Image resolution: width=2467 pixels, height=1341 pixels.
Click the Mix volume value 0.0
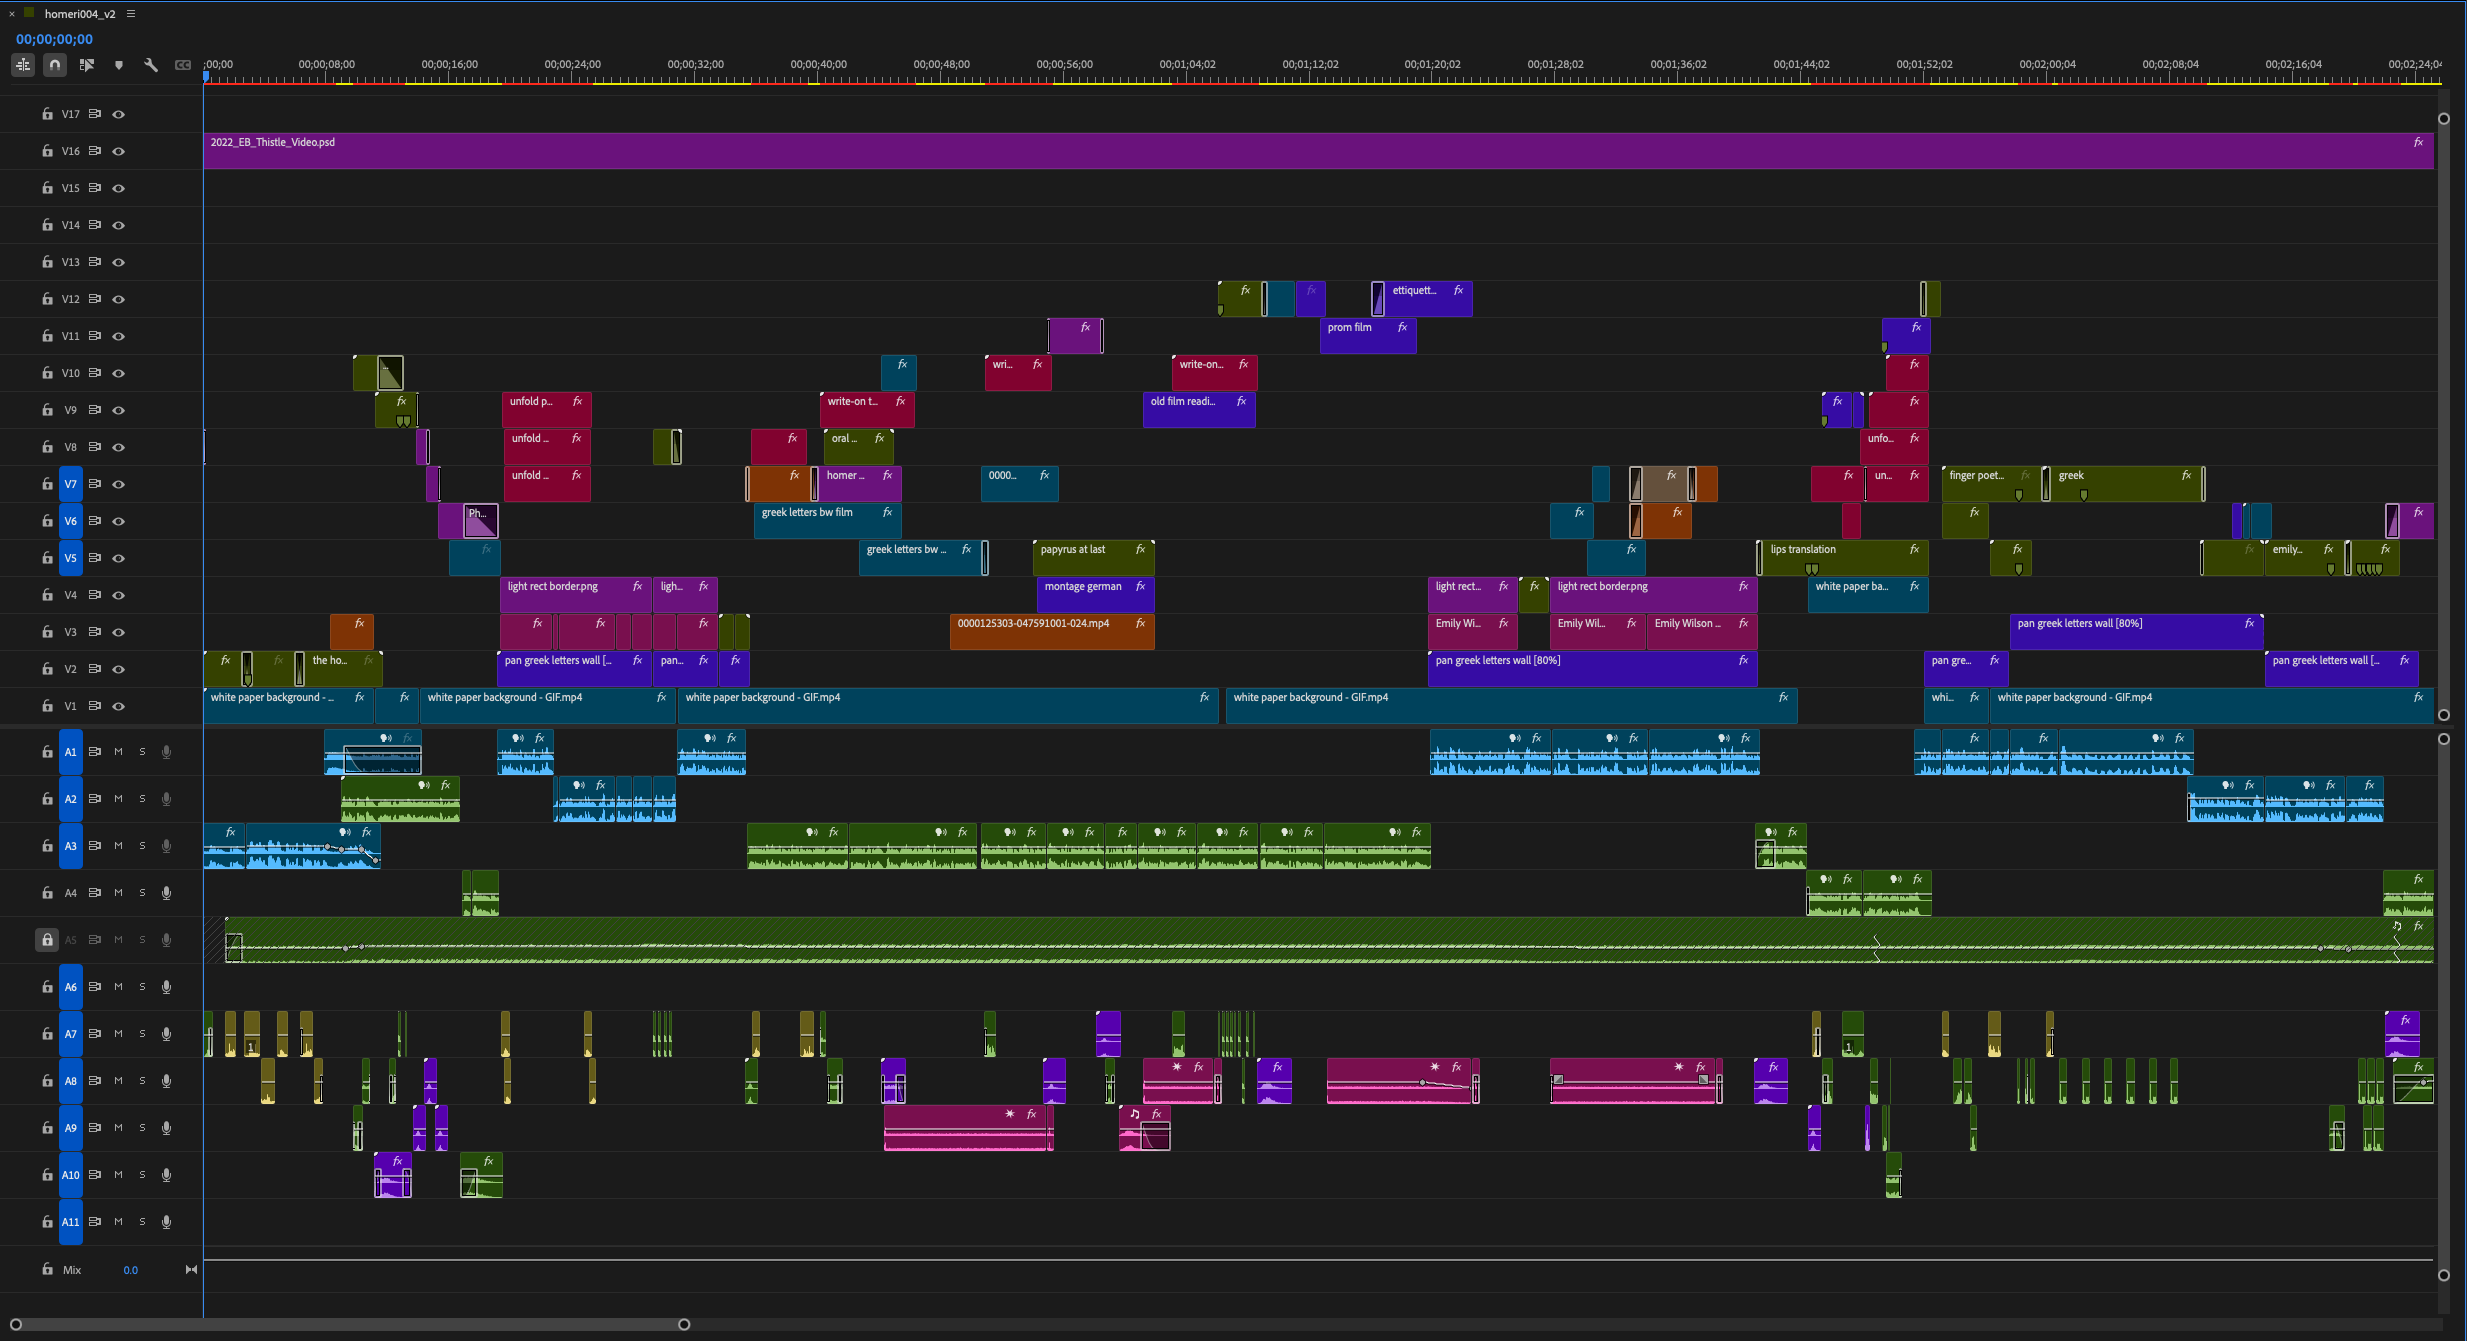[131, 1270]
